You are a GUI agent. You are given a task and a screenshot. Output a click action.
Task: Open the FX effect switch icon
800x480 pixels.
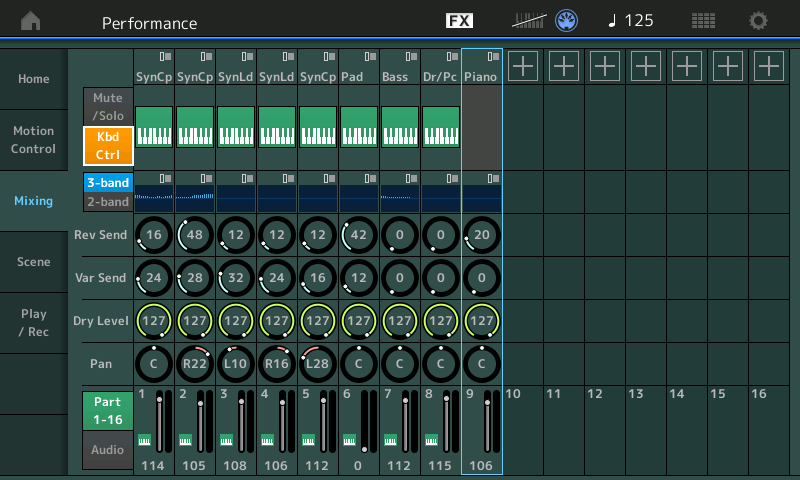click(x=459, y=21)
